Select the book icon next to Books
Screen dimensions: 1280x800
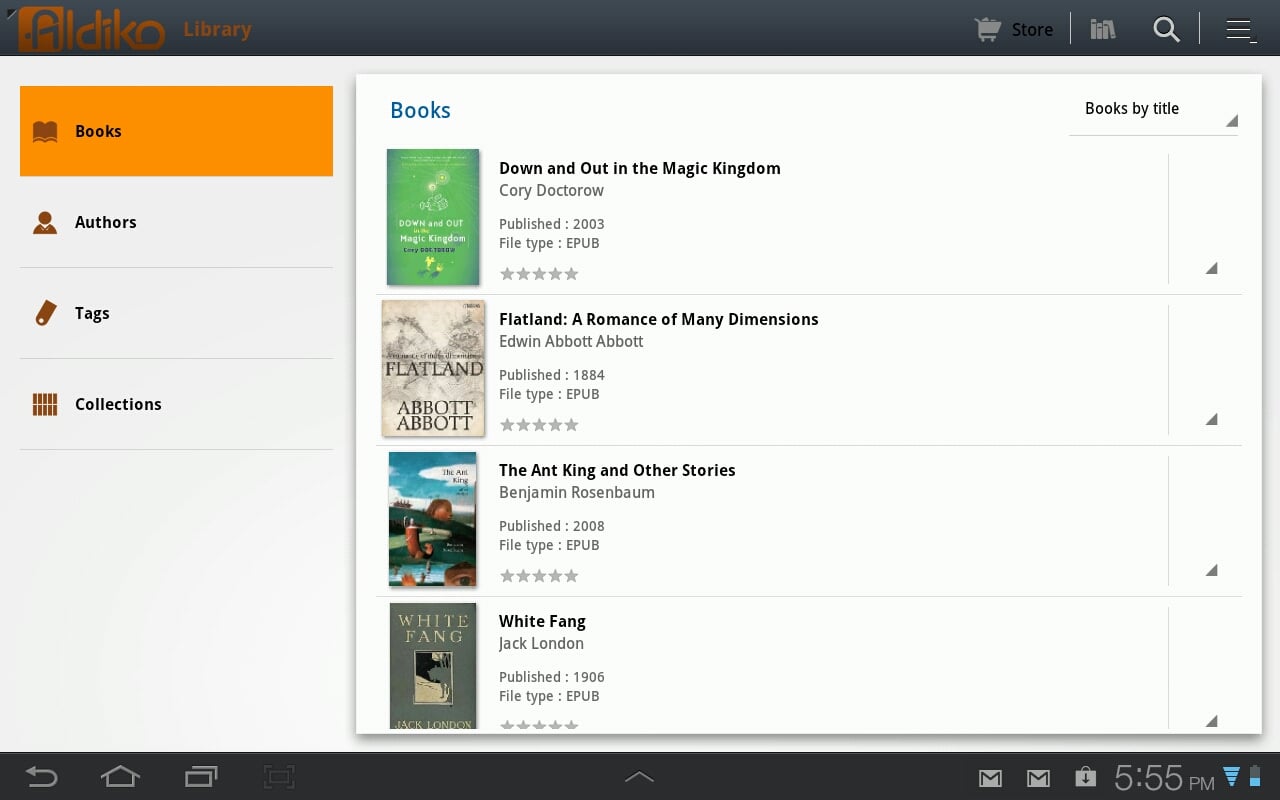click(x=44, y=130)
